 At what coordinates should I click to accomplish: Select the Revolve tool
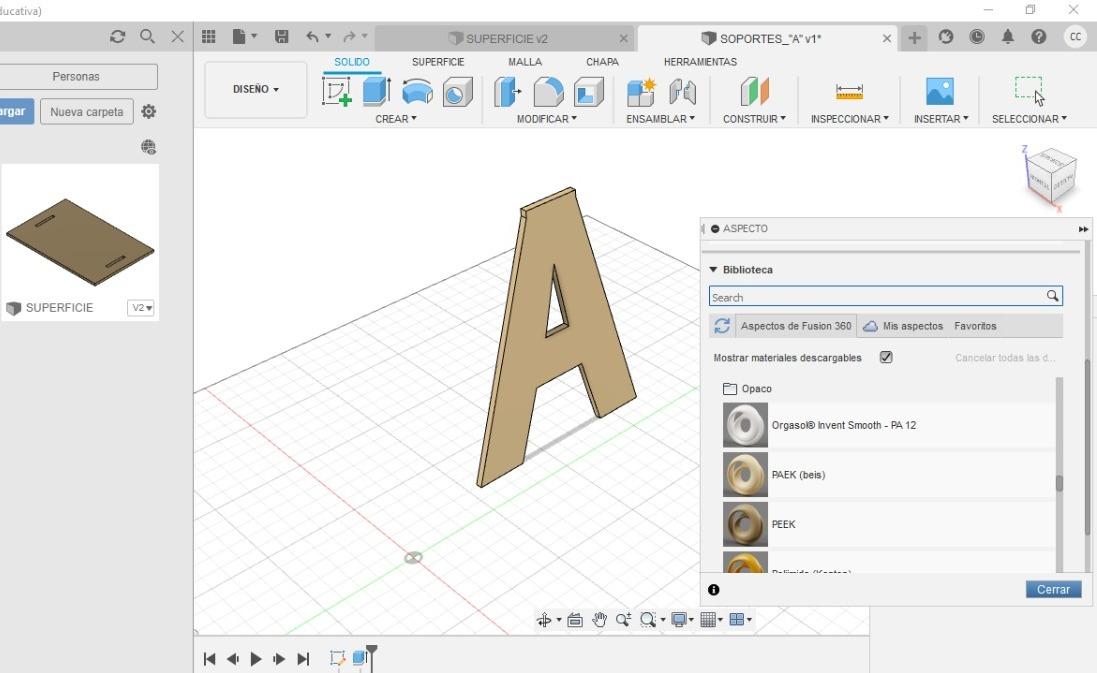pos(417,92)
